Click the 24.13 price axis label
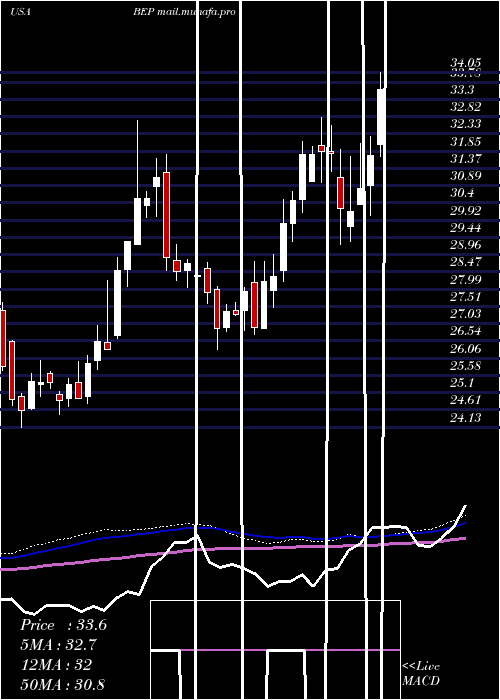The width and height of the screenshot is (500, 700). pos(465,417)
